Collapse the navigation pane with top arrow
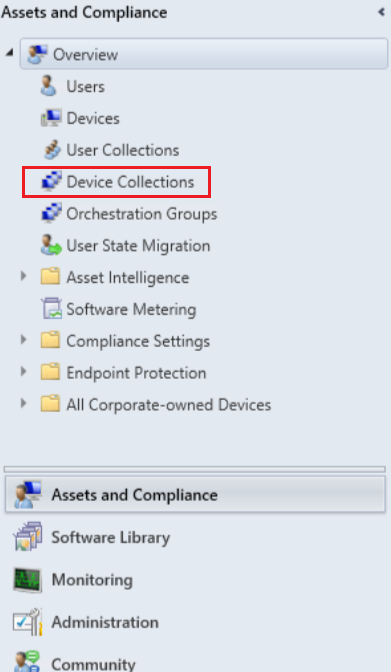The image size is (391, 672). click(x=381, y=12)
